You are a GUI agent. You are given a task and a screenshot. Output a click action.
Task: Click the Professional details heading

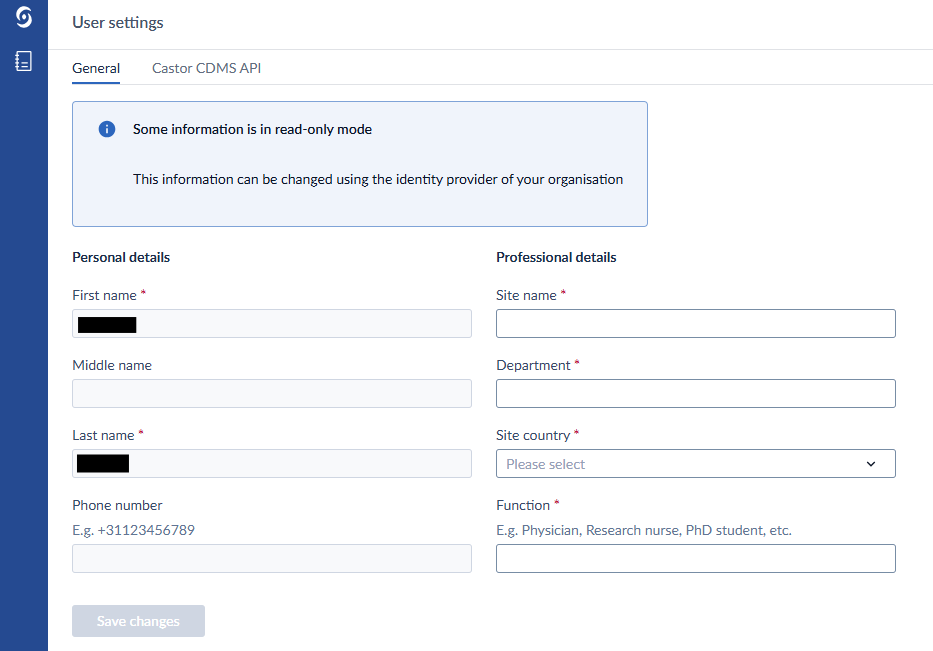pyautogui.click(x=556, y=258)
